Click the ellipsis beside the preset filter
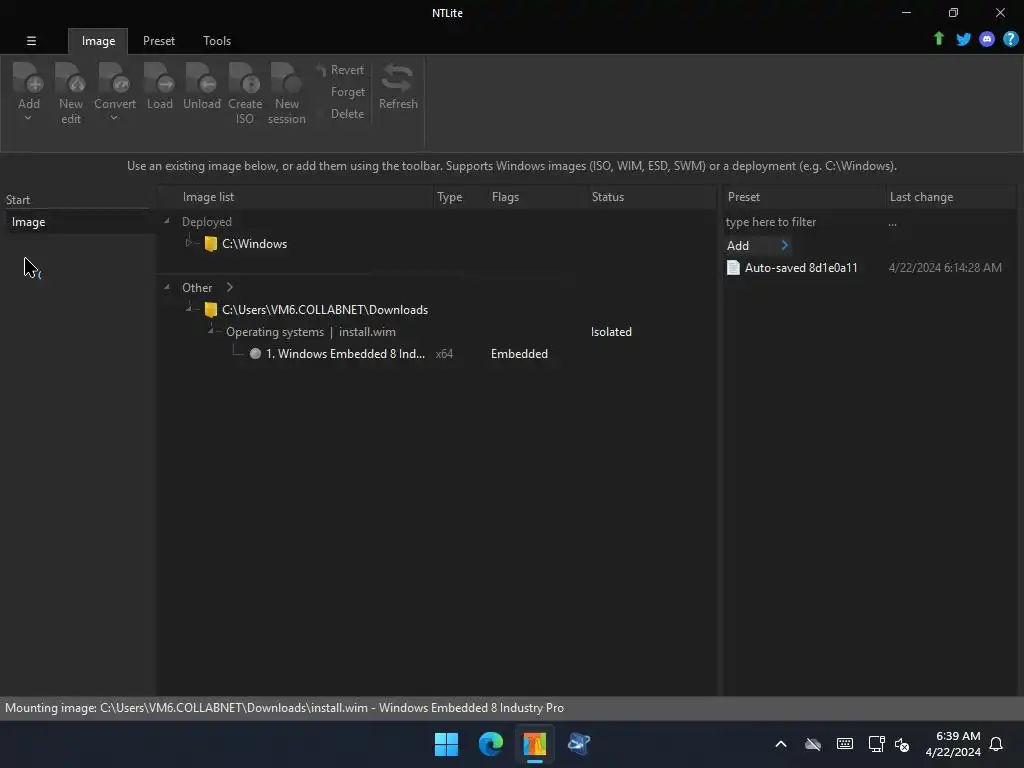 click(892, 223)
